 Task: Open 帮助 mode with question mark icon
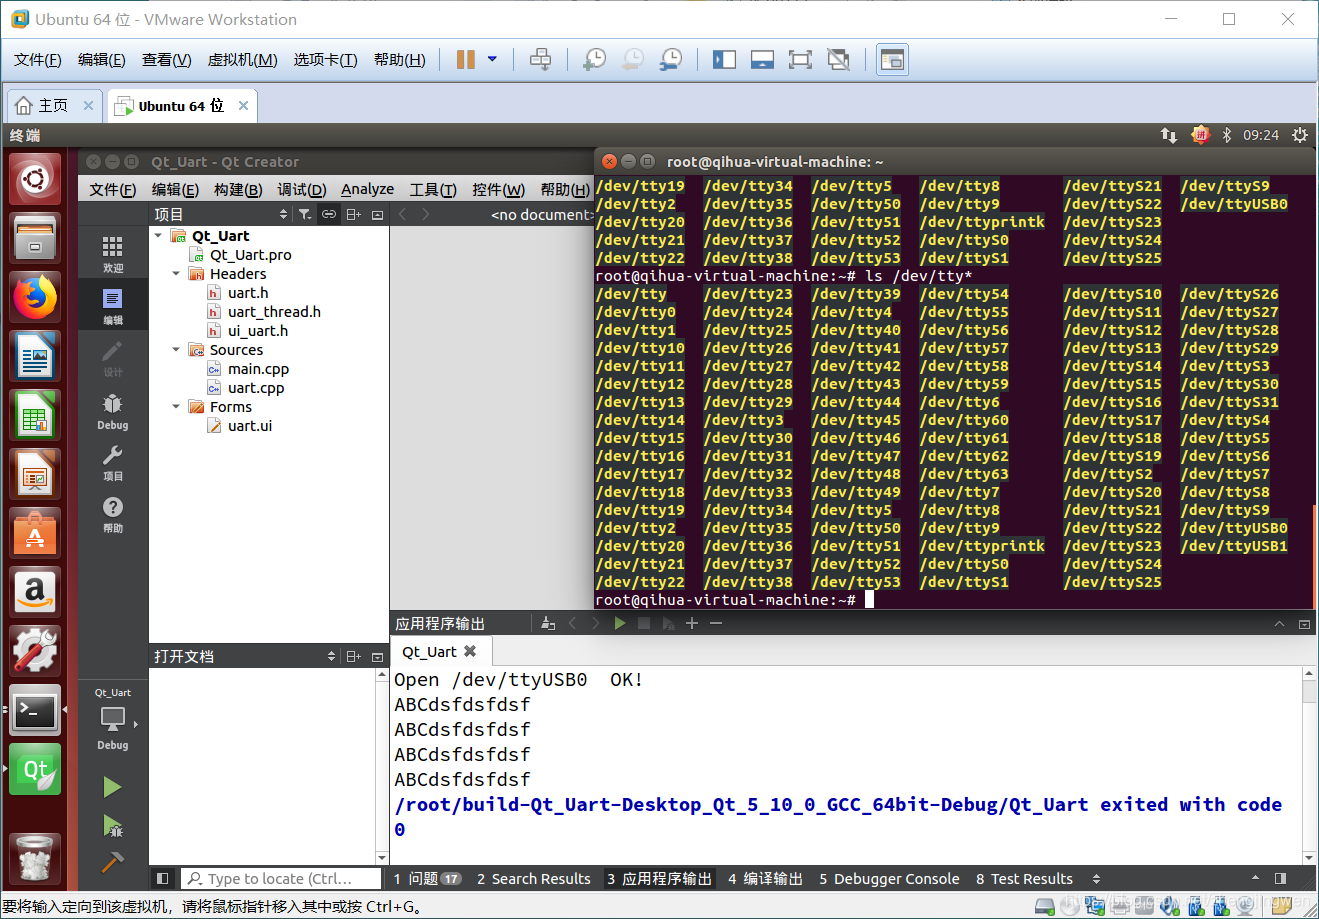[x=113, y=515]
